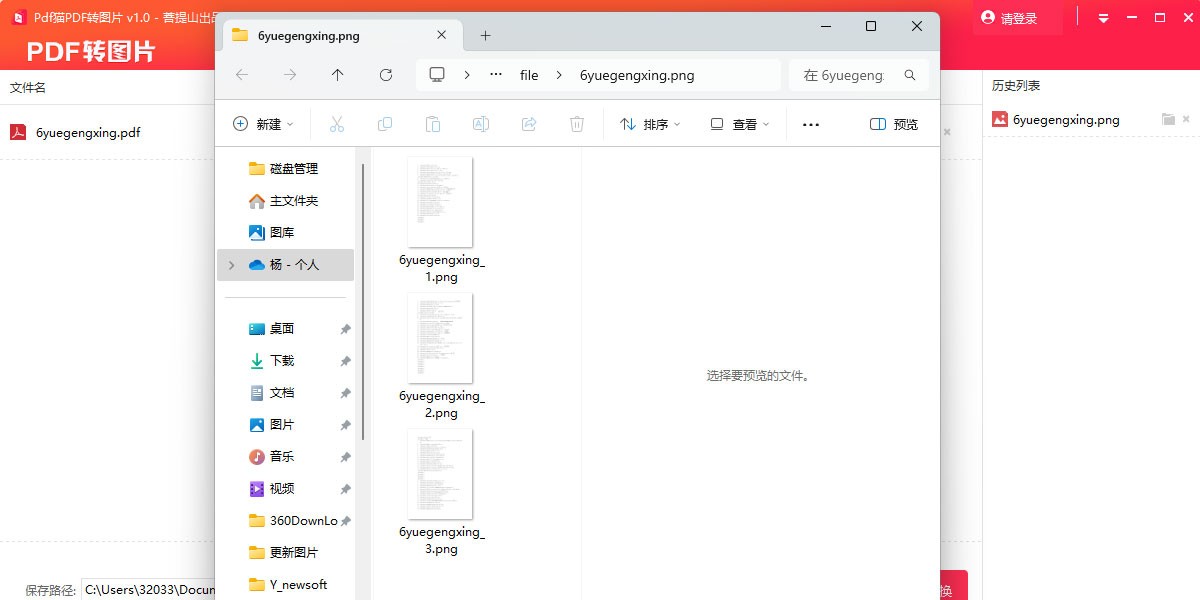The width and height of the screenshot is (1200, 600).
Task: Open the 新建 dropdown menu
Action: click(x=264, y=124)
